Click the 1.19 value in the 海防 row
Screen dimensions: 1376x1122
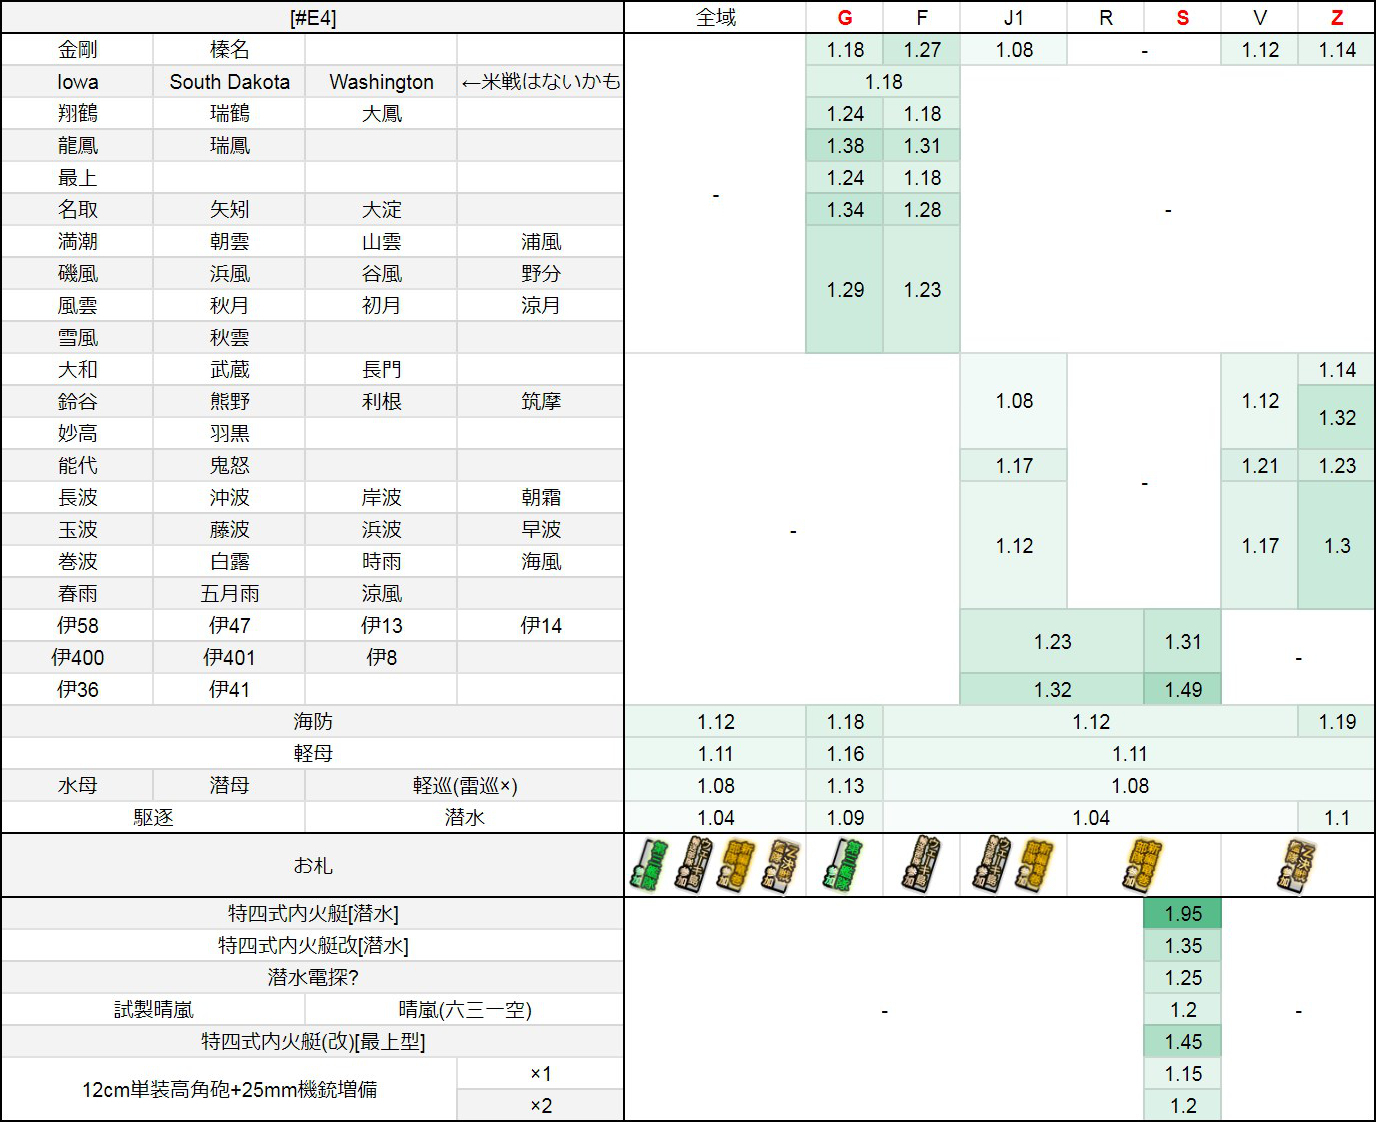1337,722
